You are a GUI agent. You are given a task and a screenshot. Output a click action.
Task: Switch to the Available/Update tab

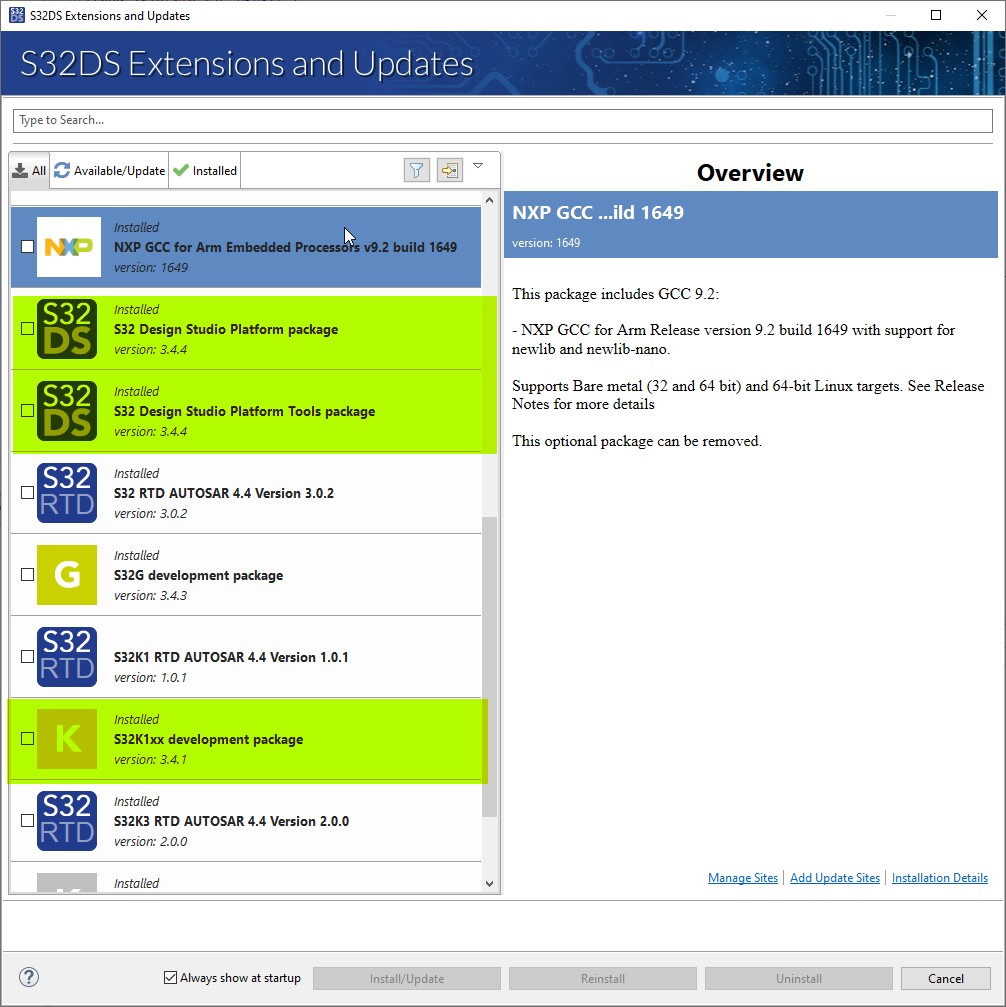coord(110,171)
